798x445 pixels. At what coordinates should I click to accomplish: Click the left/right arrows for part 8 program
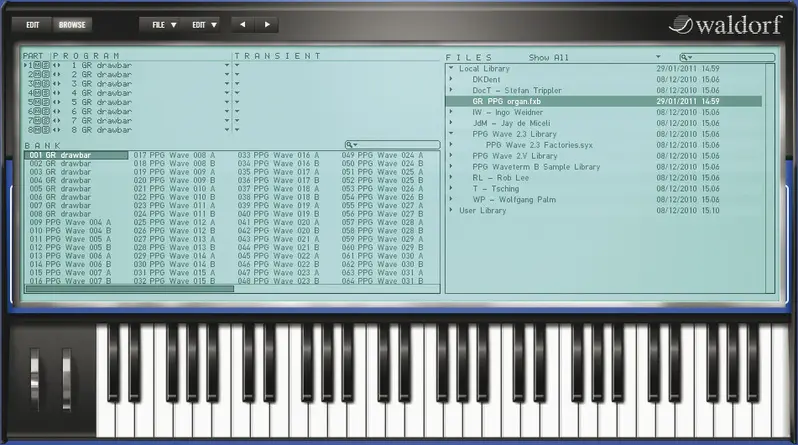(56, 129)
